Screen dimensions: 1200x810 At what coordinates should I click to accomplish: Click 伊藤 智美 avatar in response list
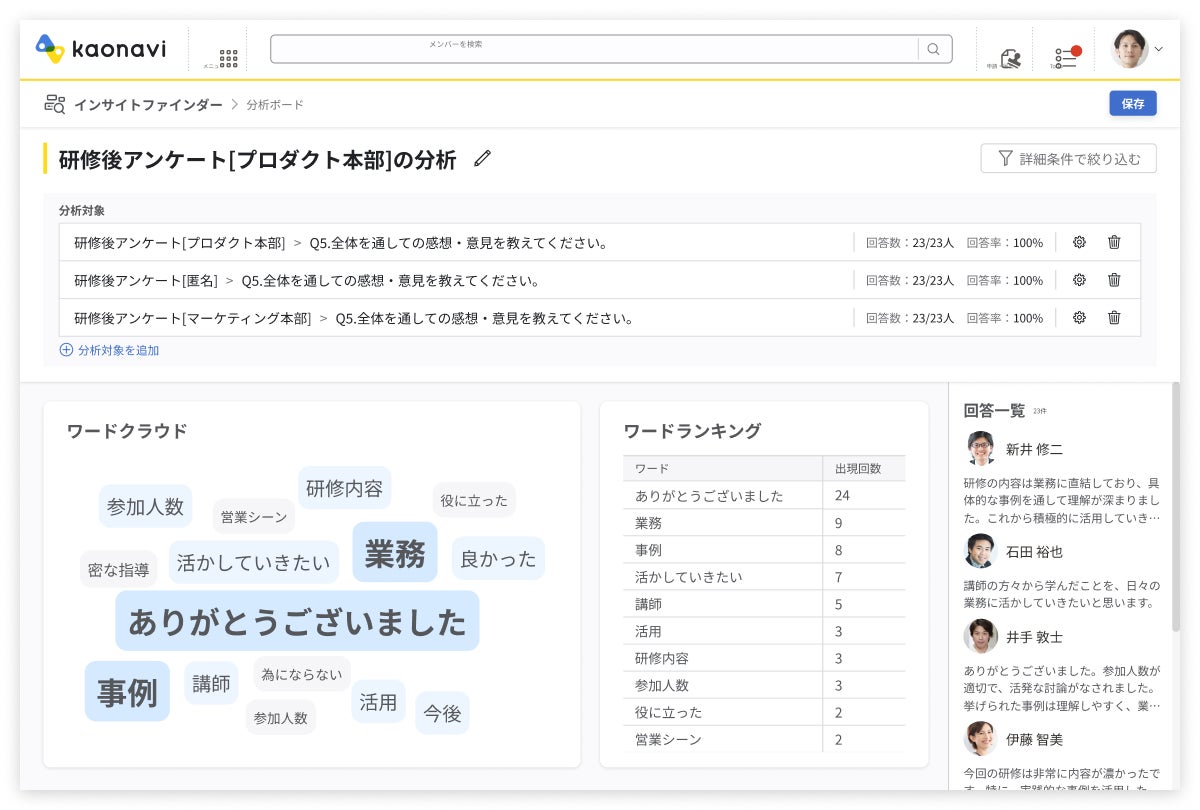[x=981, y=738]
